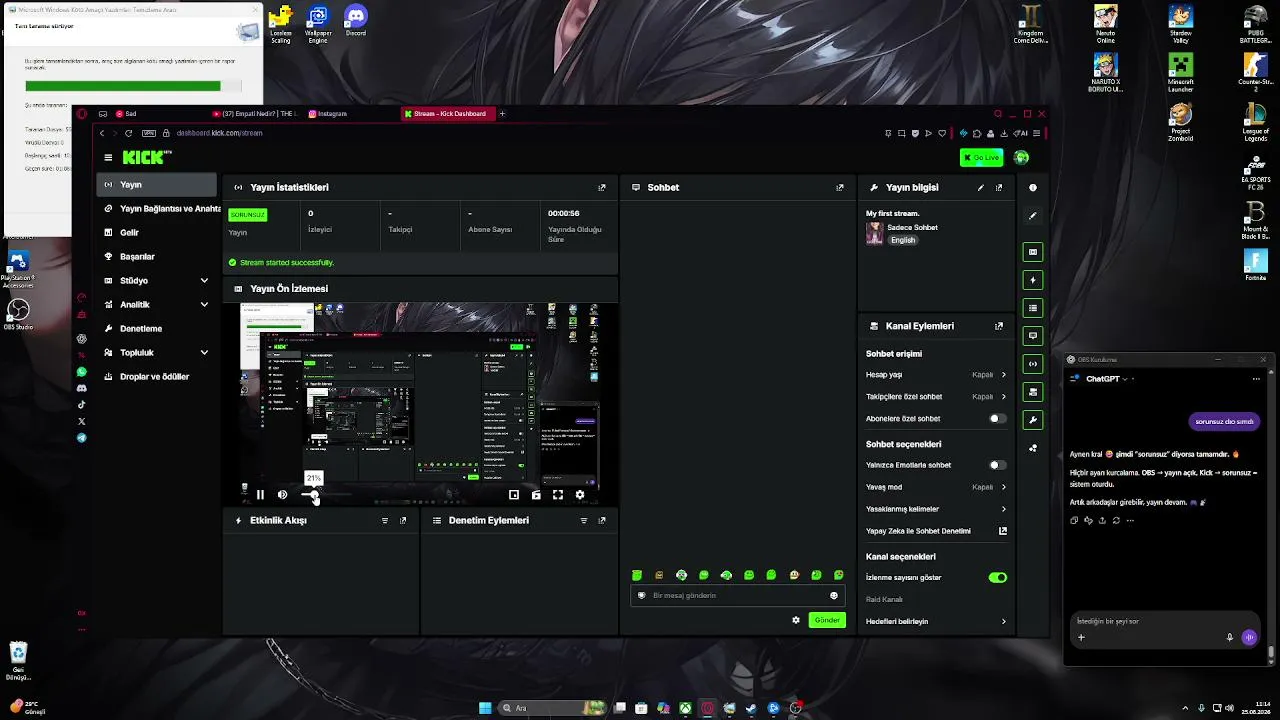
Task: Open Takipçilere özel sohbet options
Action: pos(936,397)
